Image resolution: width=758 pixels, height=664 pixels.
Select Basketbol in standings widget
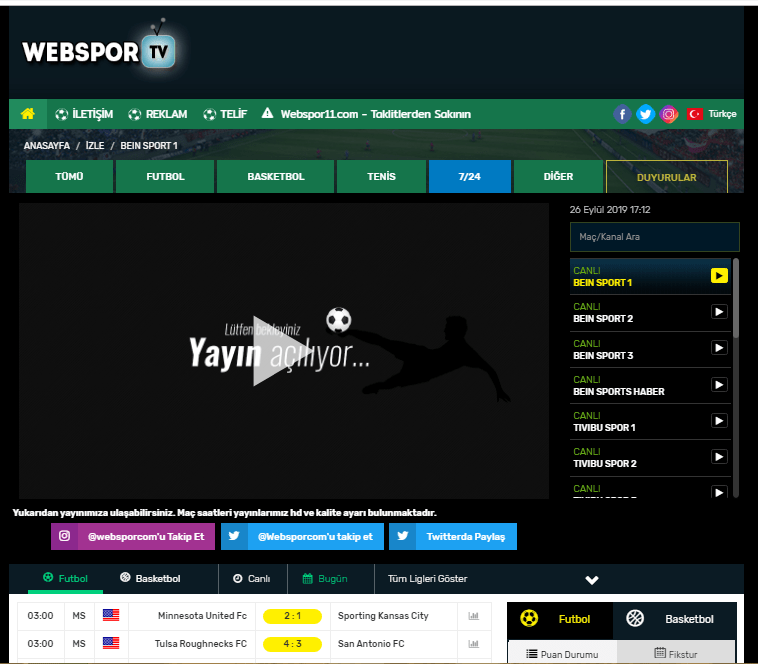675,620
